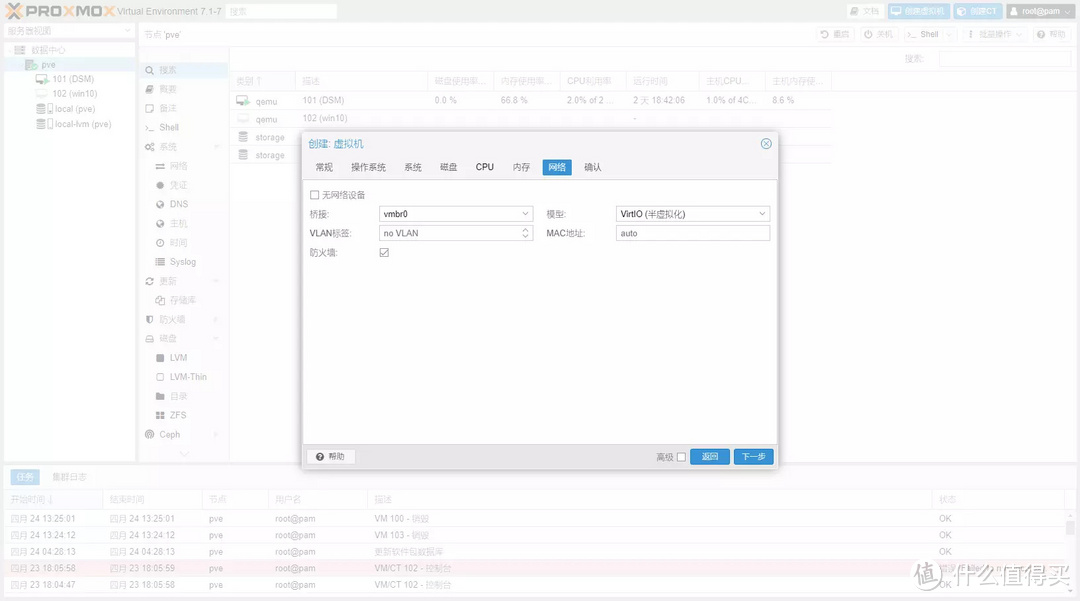Open 时间 clock icon in node menu
The height and width of the screenshot is (601, 1080).
tap(160, 243)
